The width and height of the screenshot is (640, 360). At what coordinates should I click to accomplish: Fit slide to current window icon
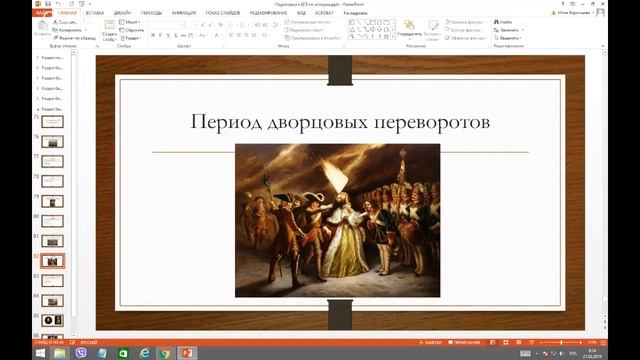click(603, 342)
